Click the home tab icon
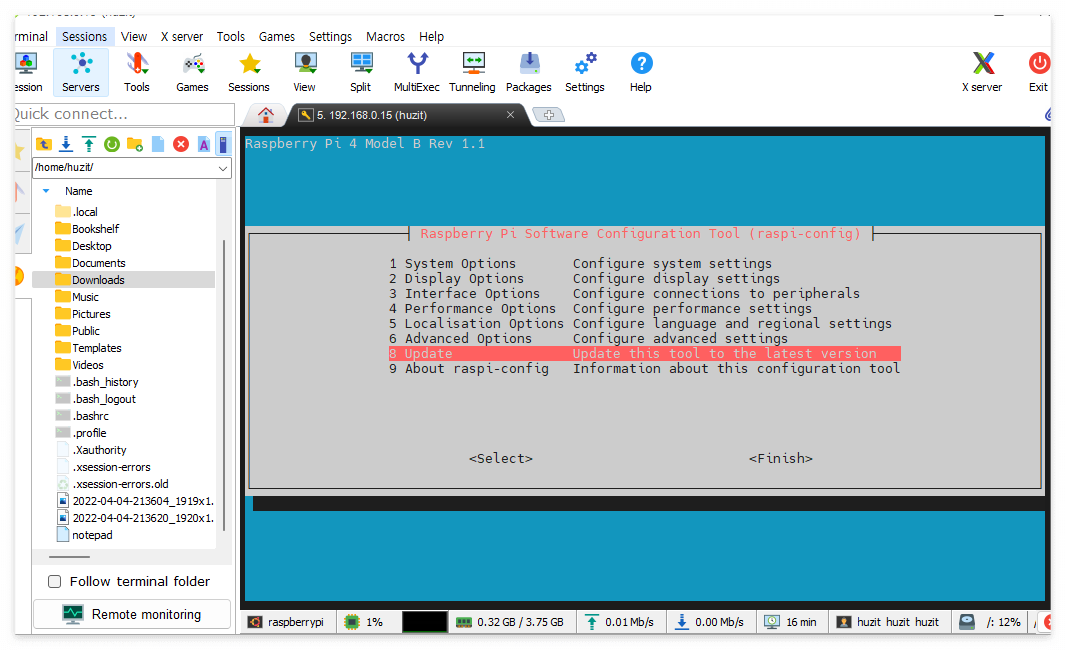This screenshot has height=650, width=1066. pos(266,115)
